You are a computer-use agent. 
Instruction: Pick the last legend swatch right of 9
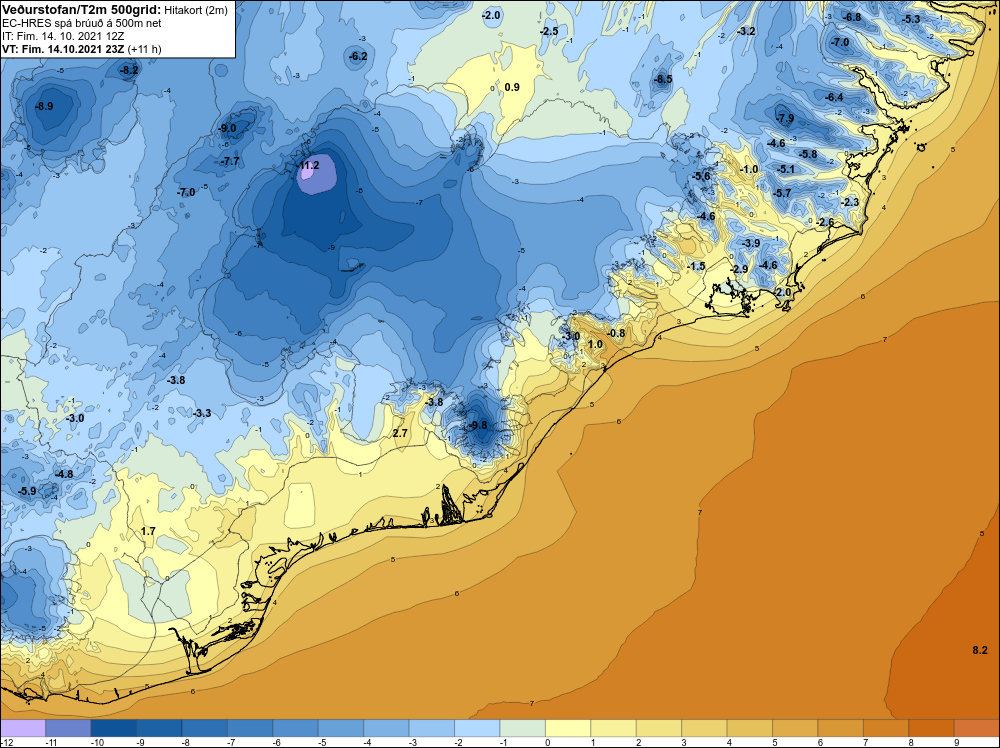pyautogui.click(x=977, y=728)
